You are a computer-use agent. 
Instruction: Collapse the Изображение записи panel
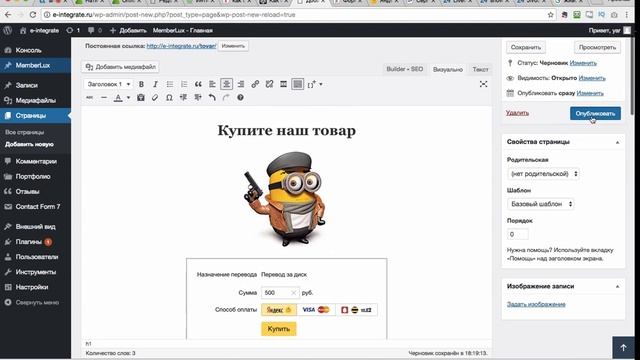click(617, 287)
